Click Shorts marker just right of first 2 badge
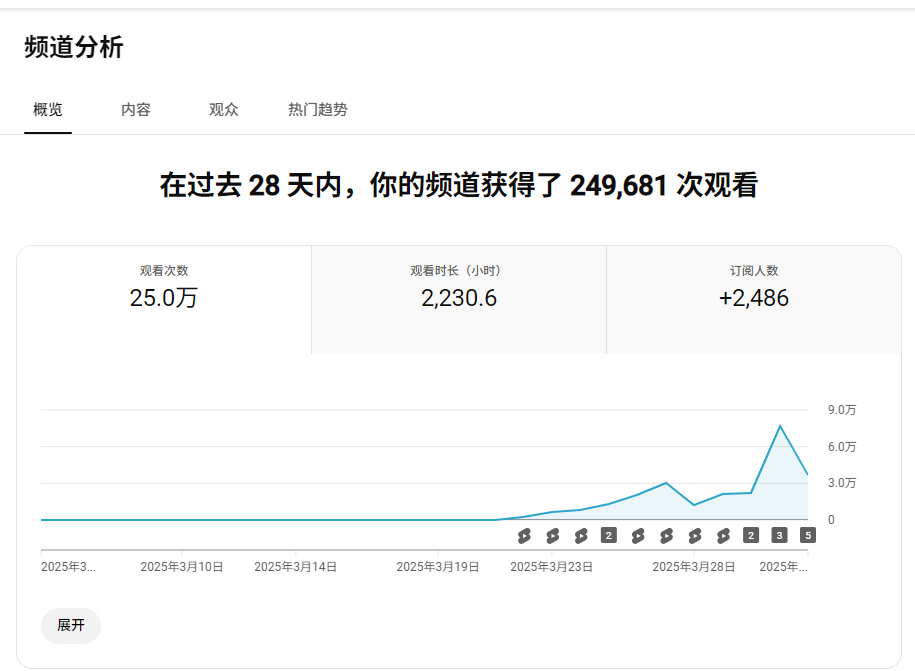Image resolution: width=915 pixels, height=671 pixels. 638,536
